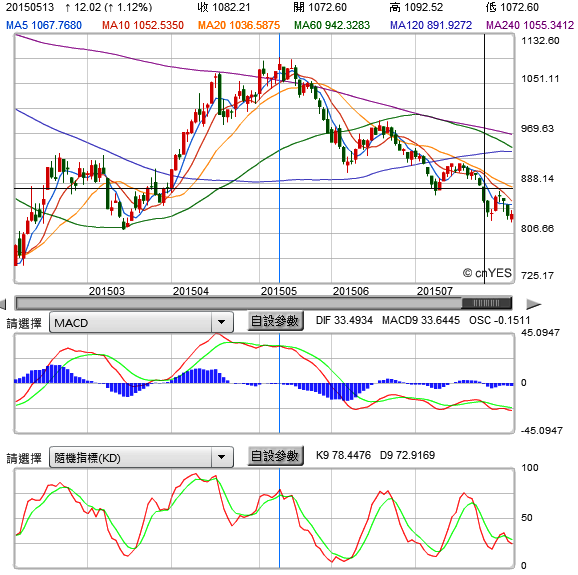Click the MA60 942.3283 legend value
This screenshot has width=578, height=575.
pyautogui.click(x=332, y=25)
